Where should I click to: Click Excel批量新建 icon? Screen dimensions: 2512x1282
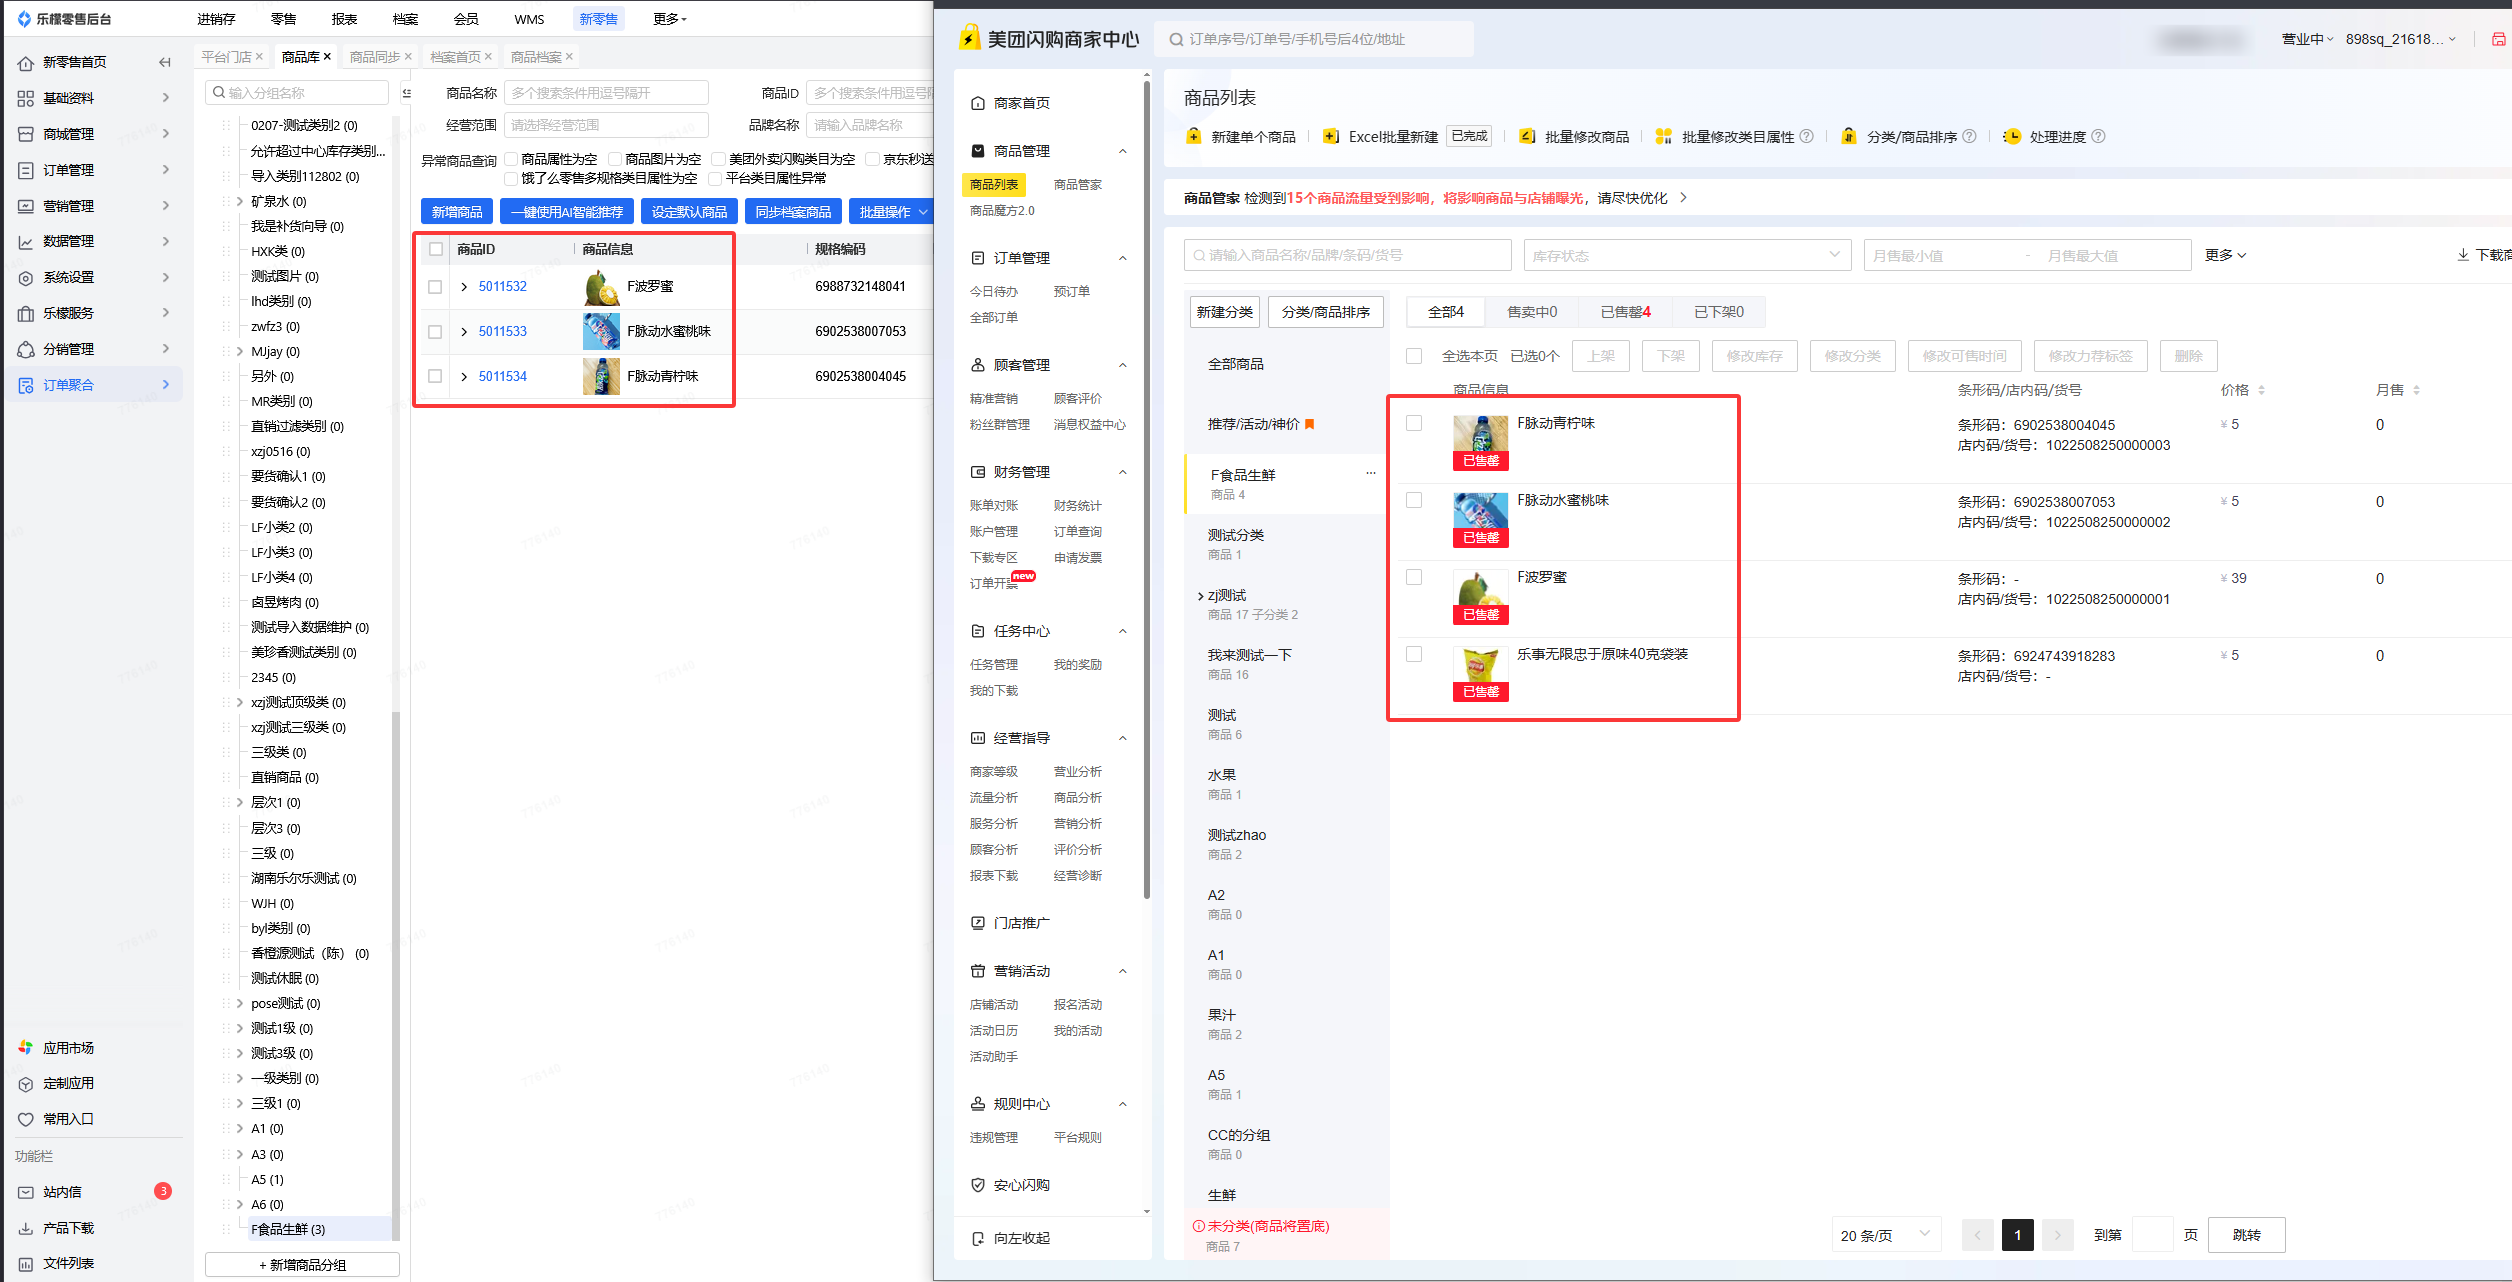1331,136
